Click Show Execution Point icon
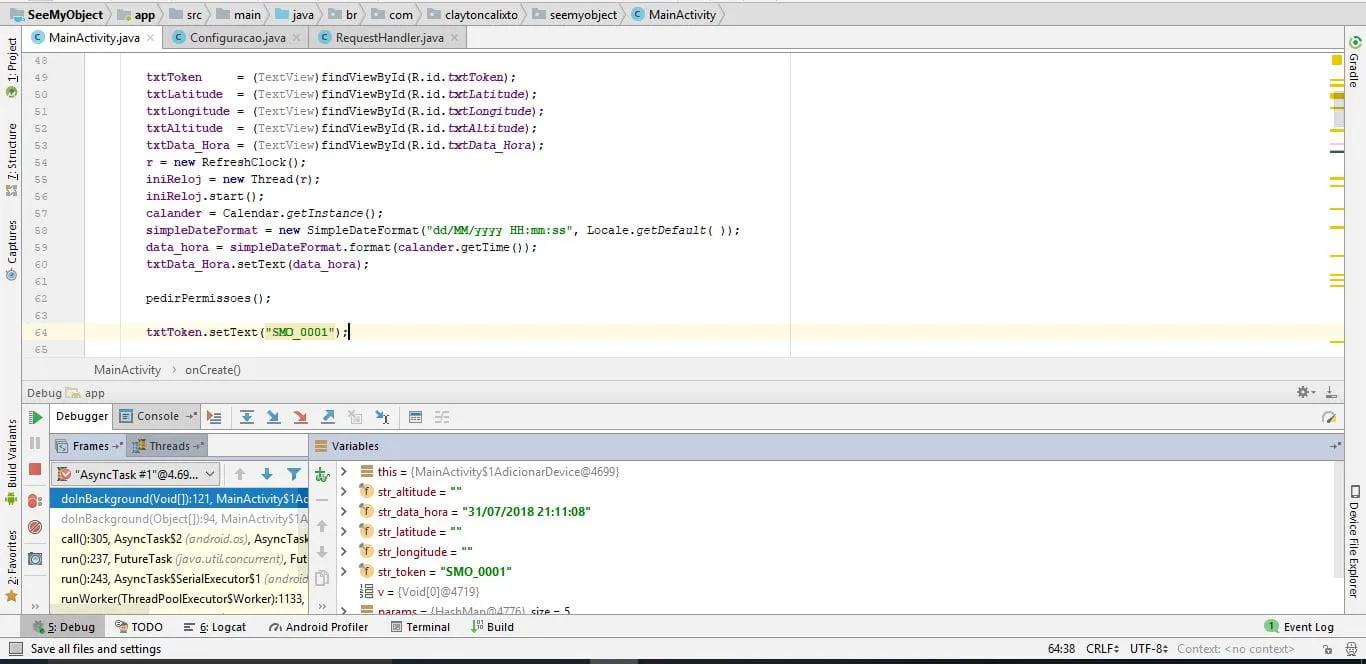1366x664 pixels. click(x=214, y=417)
